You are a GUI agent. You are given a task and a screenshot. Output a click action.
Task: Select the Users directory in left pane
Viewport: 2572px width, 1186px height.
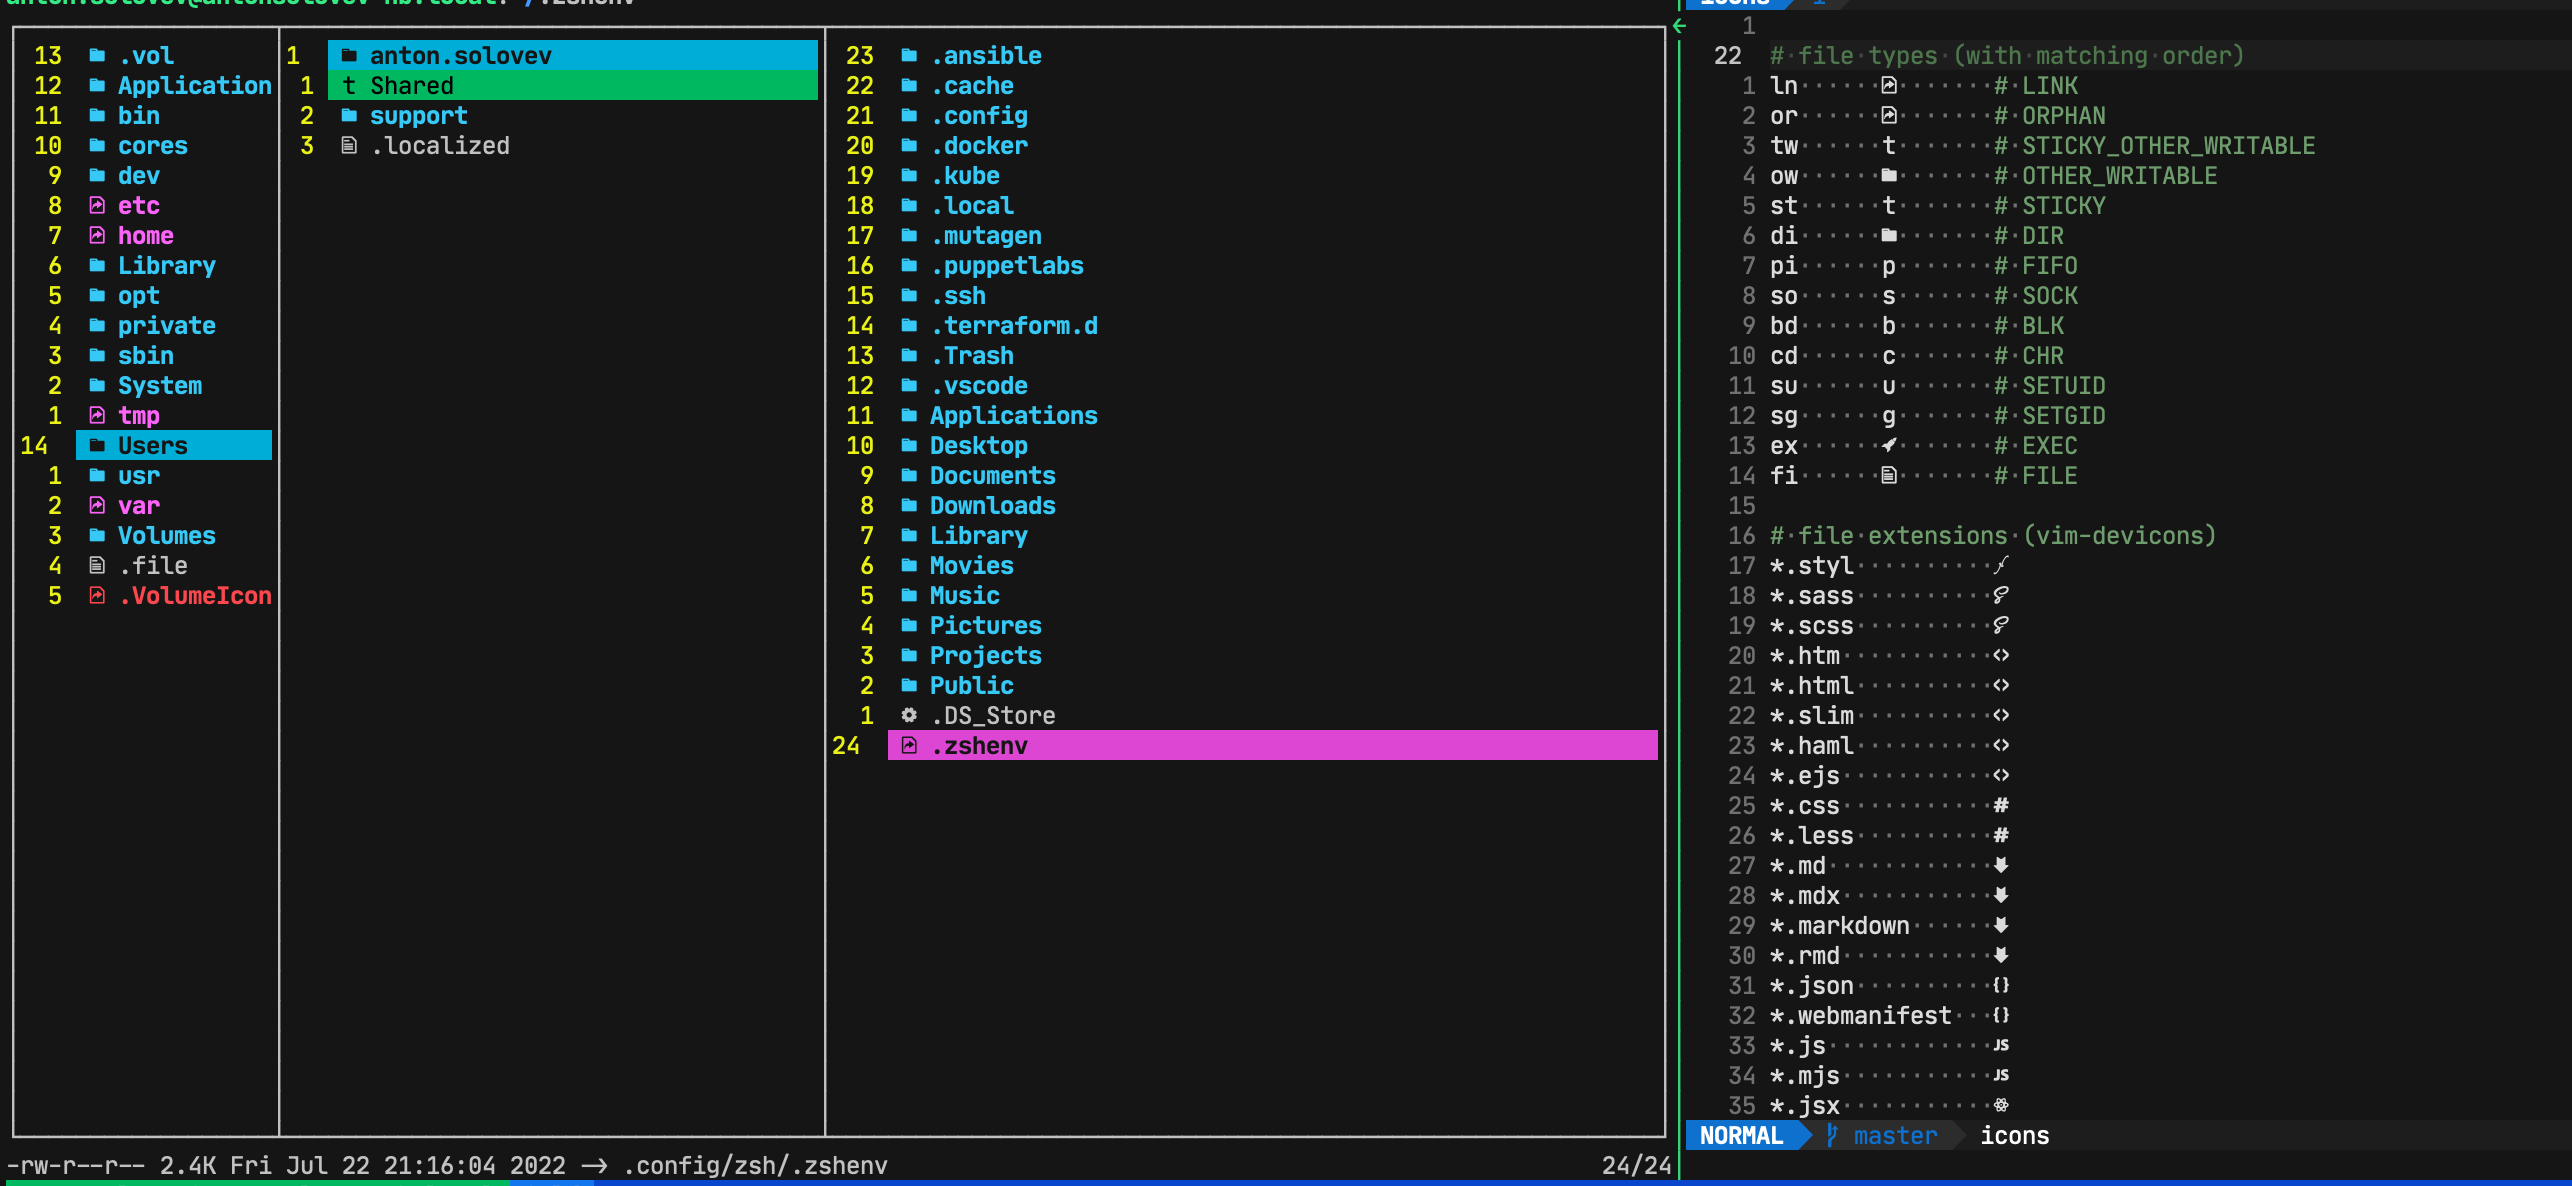[153, 446]
